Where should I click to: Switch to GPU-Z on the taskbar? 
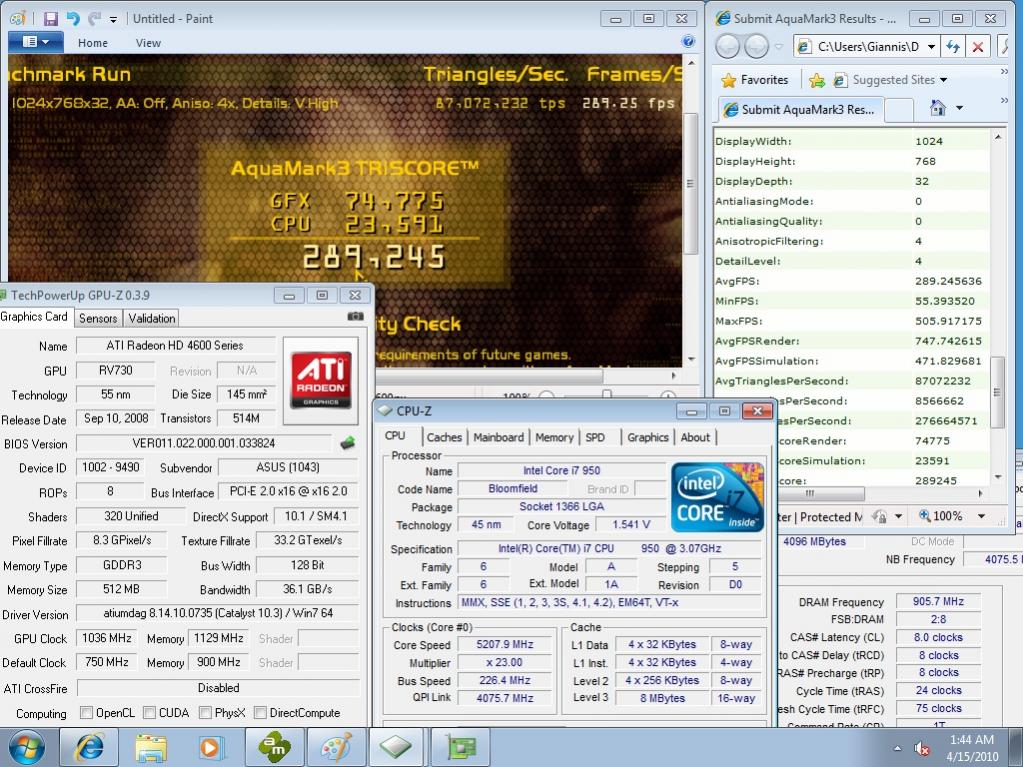click(x=460, y=747)
